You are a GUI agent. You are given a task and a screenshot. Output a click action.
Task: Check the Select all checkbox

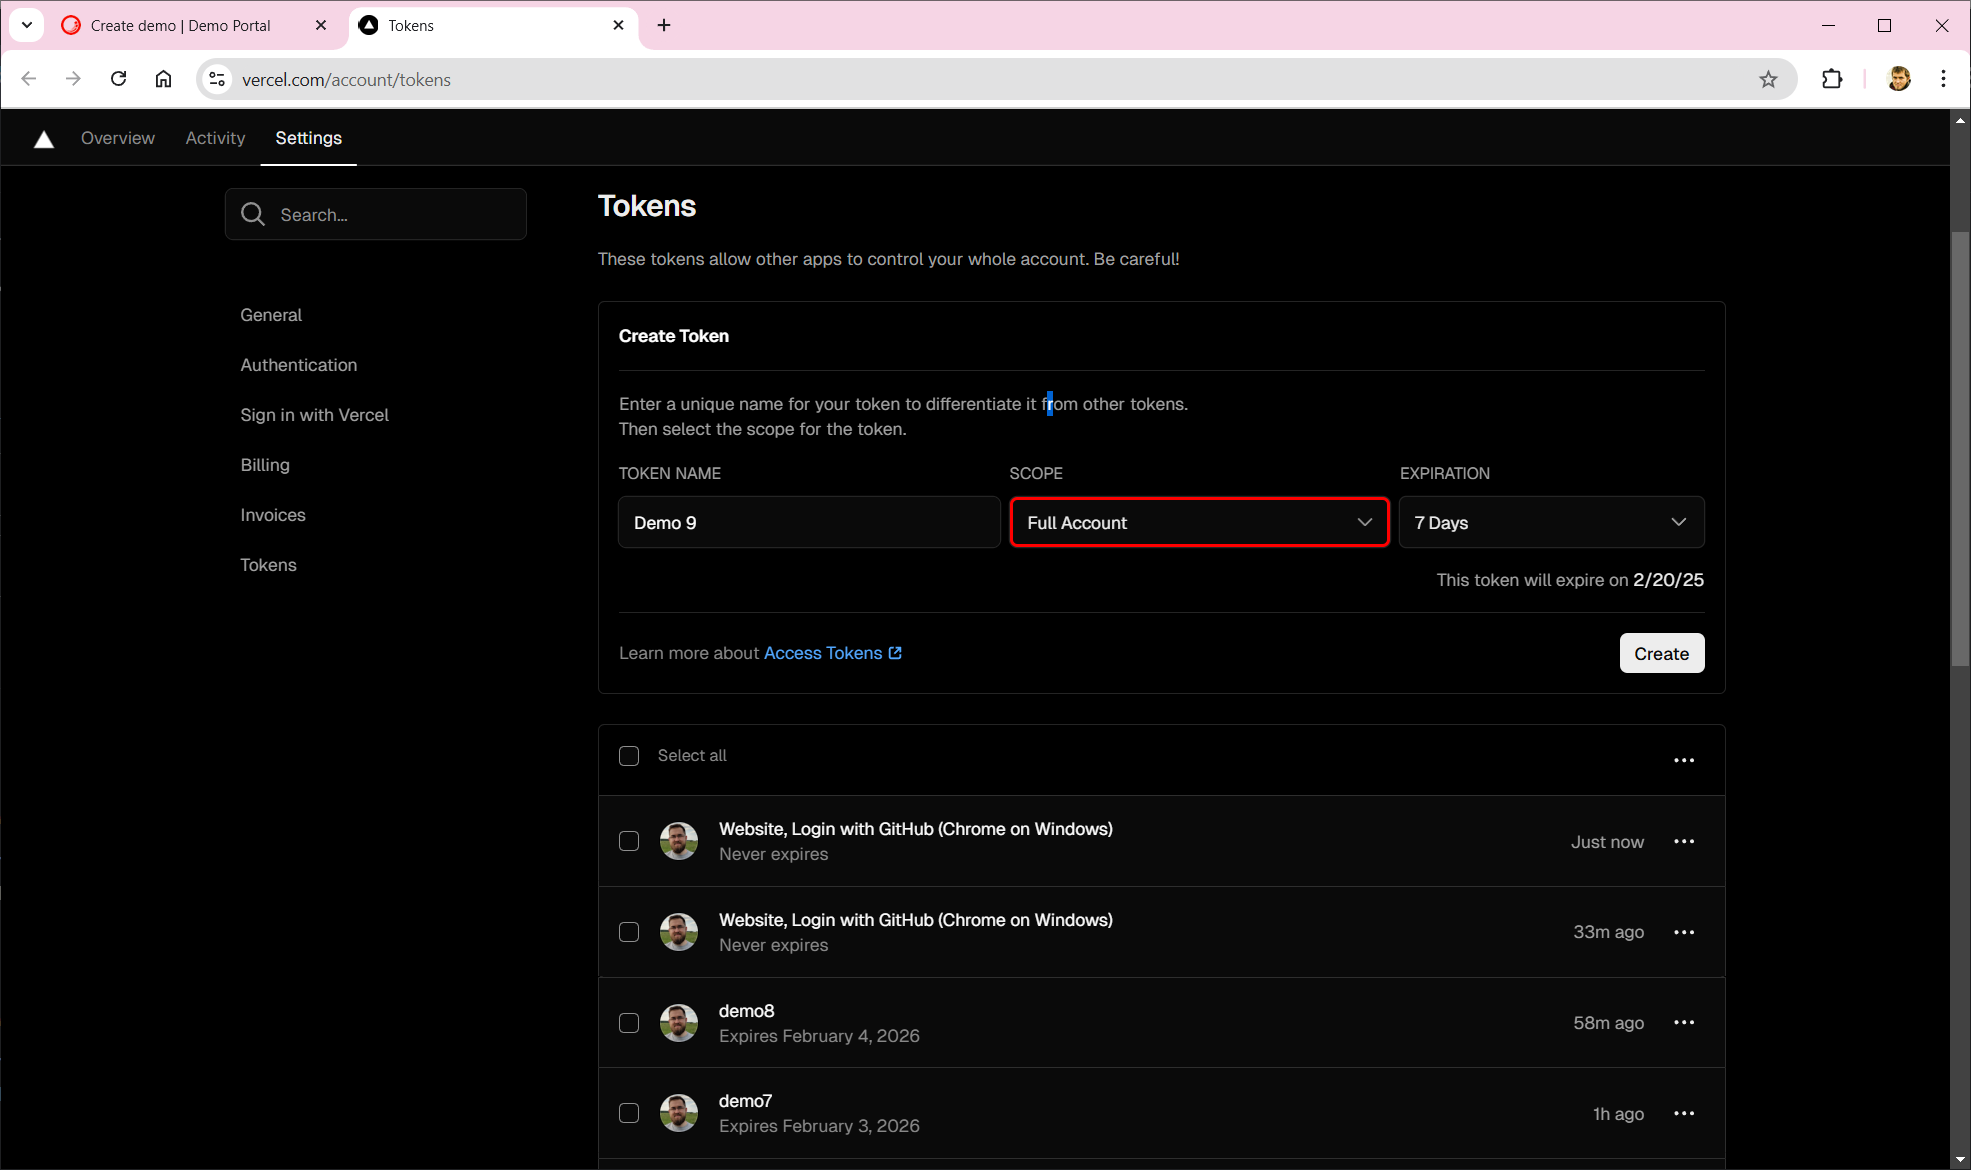(629, 756)
